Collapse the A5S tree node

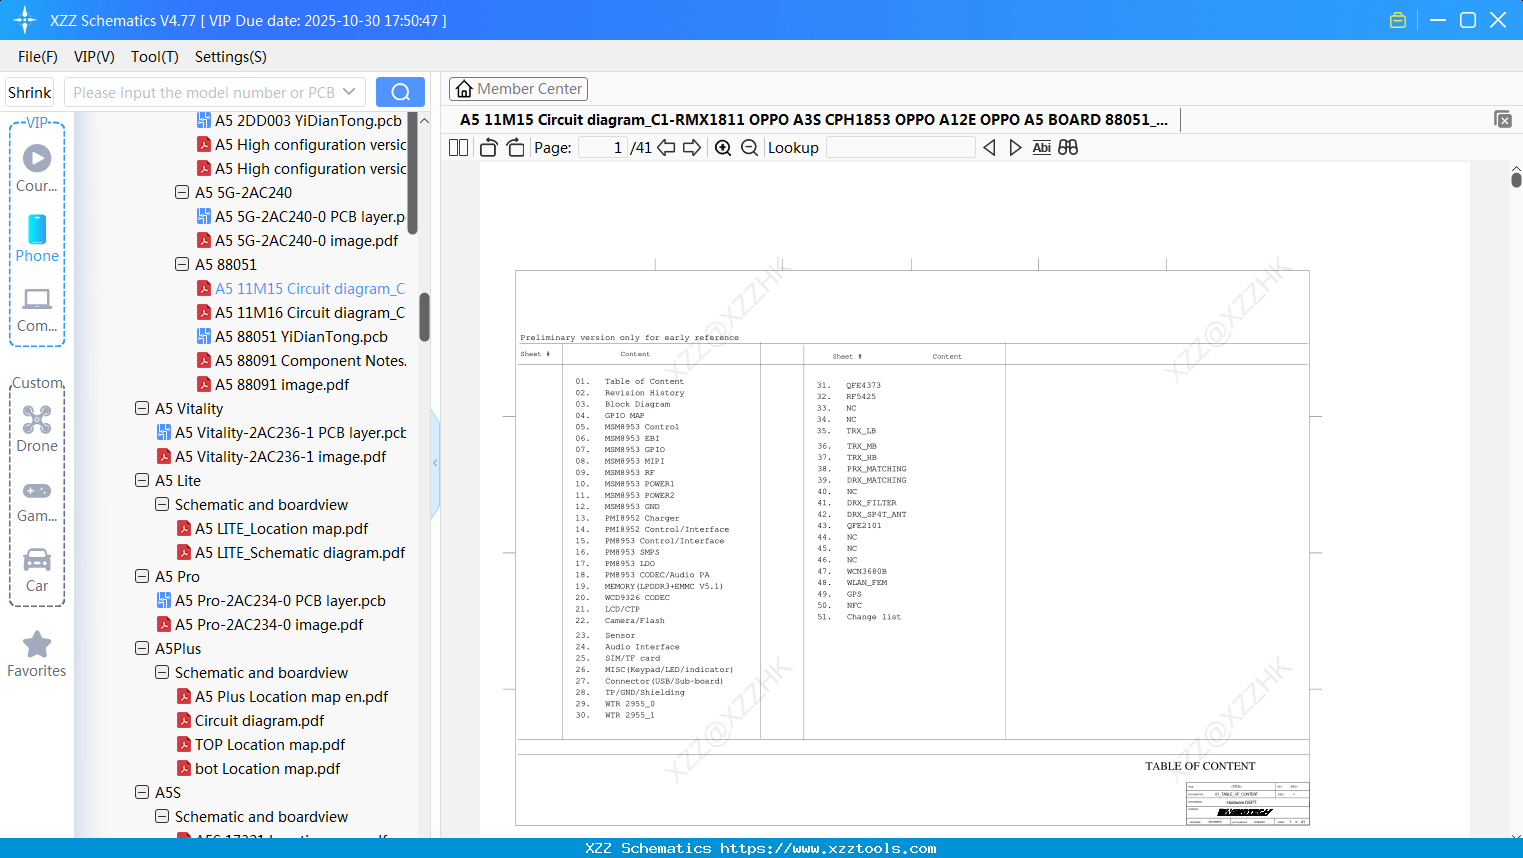click(142, 792)
